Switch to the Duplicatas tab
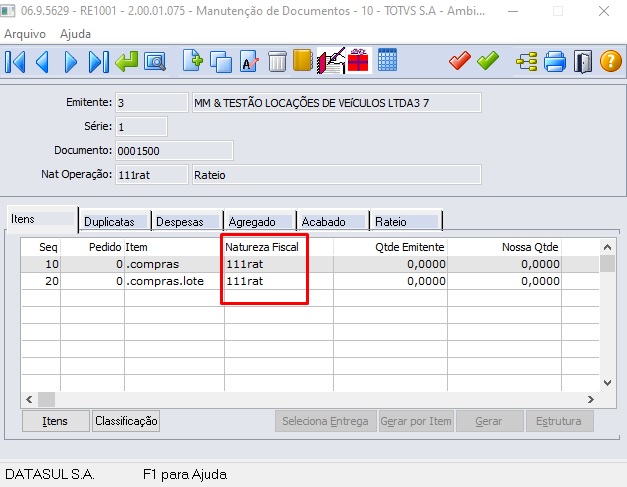This screenshot has width=627, height=487. point(115,222)
